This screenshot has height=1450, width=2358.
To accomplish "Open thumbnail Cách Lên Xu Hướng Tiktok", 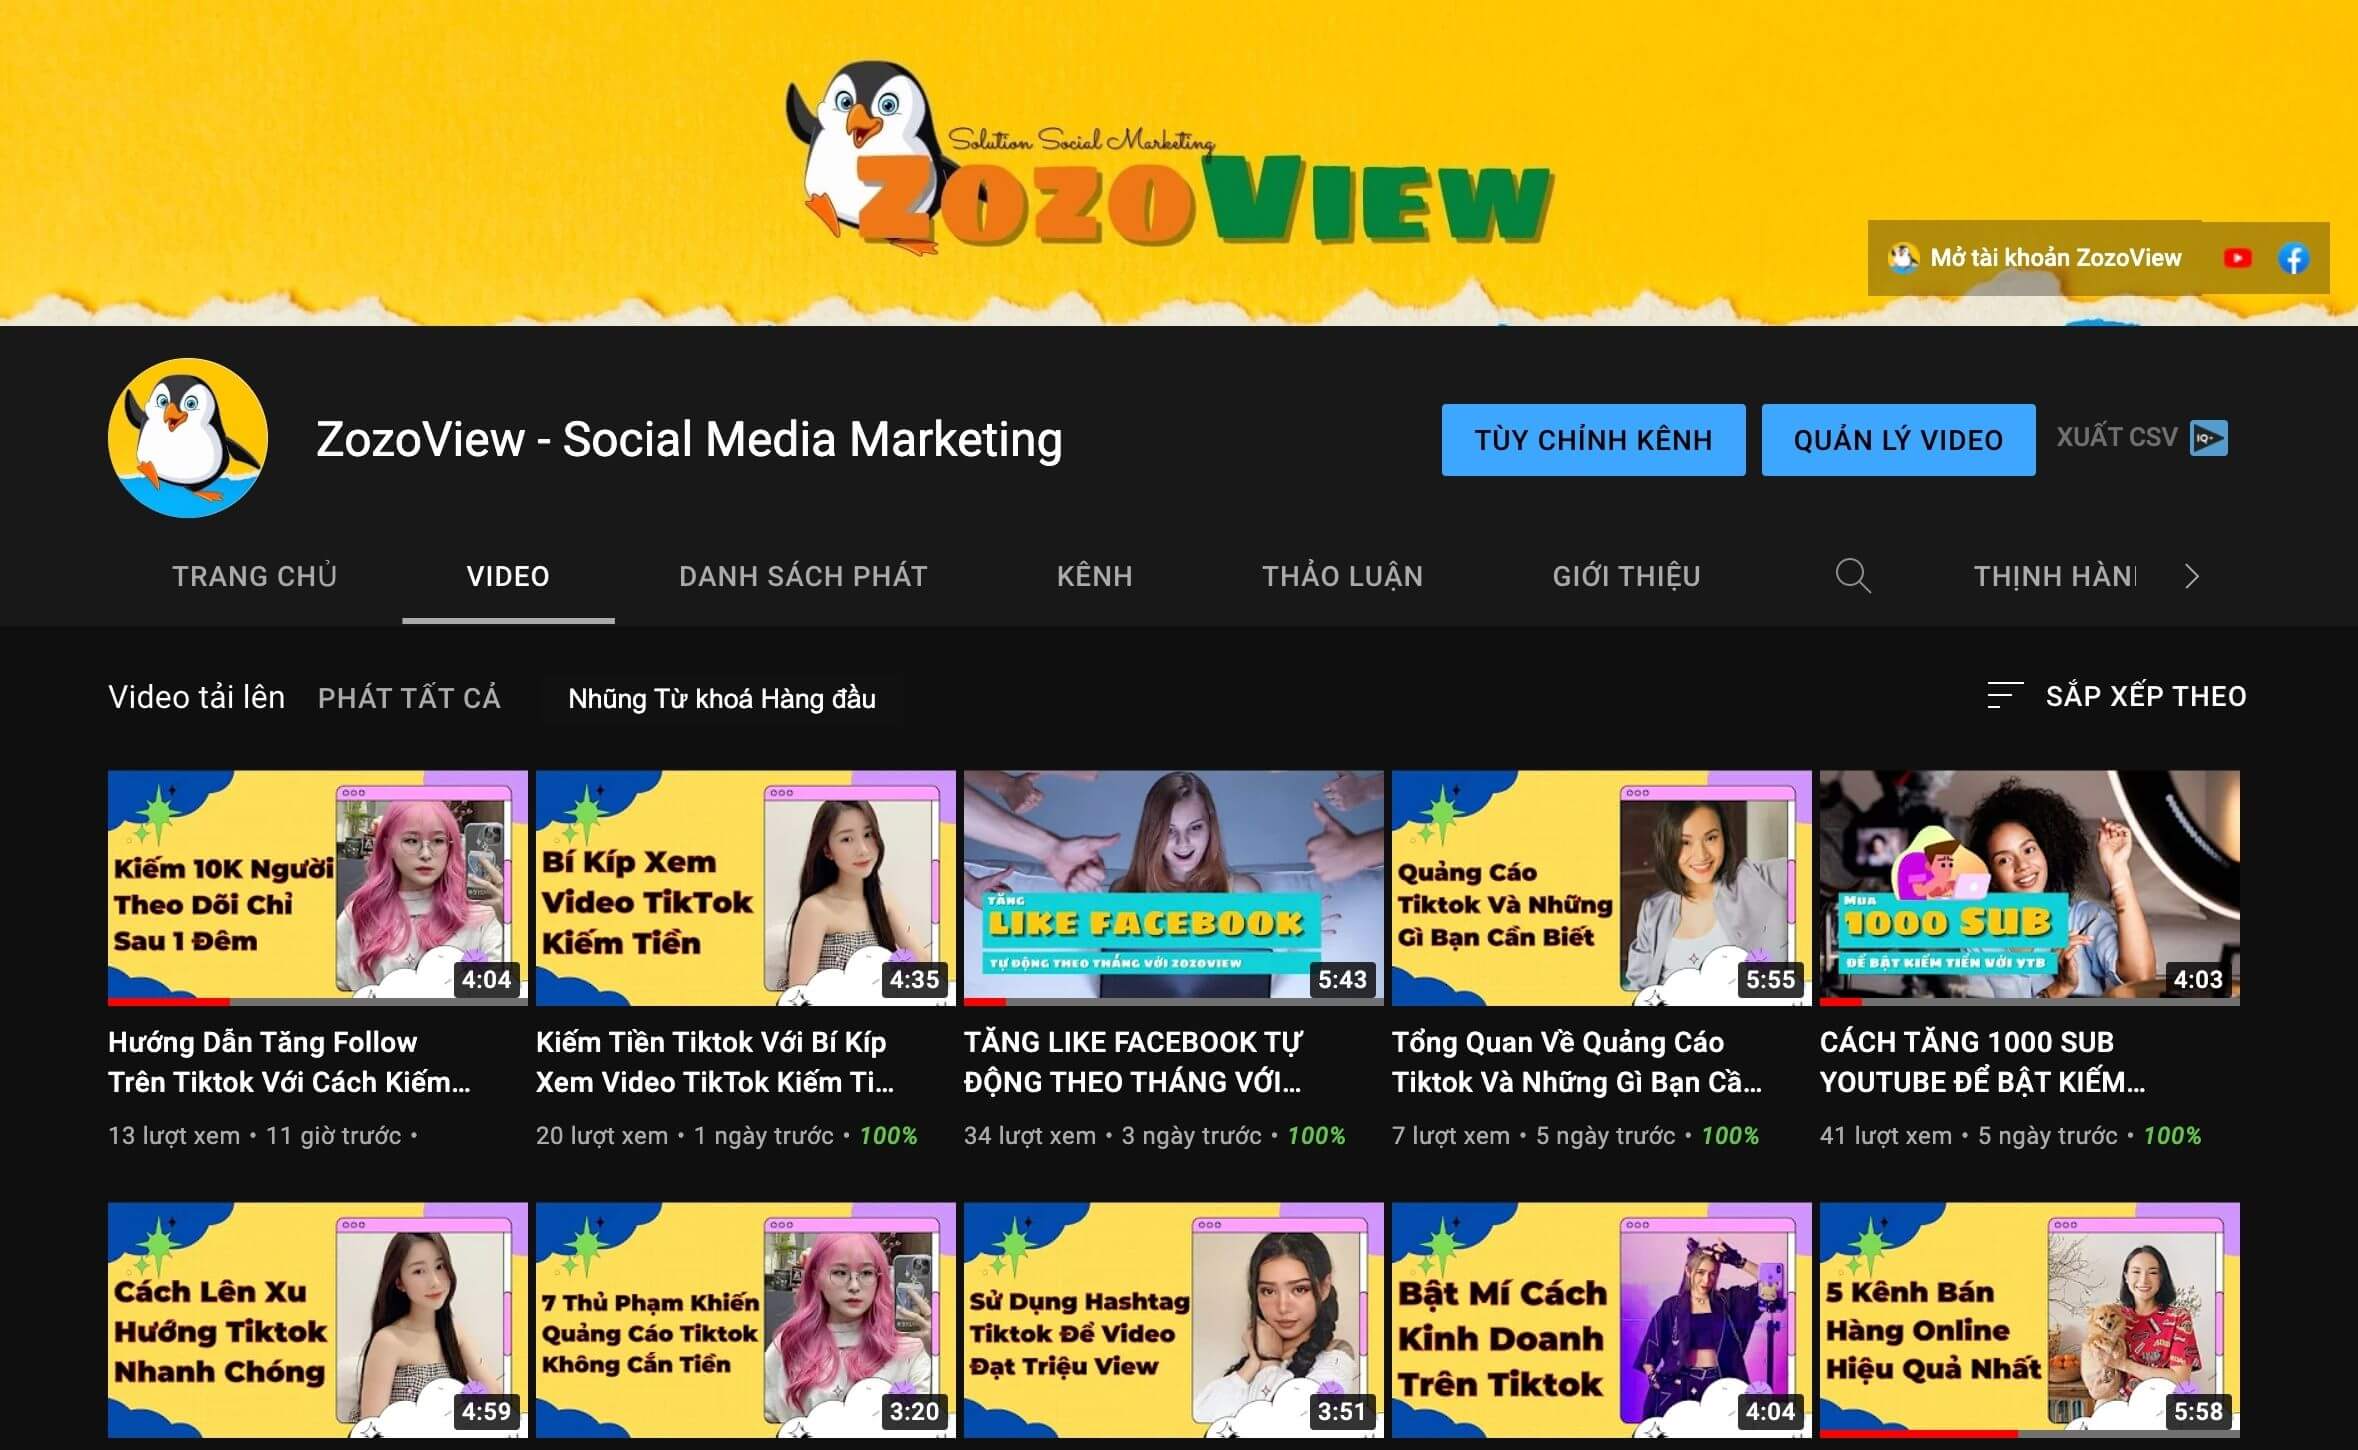I will click(x=318, y=1320).
